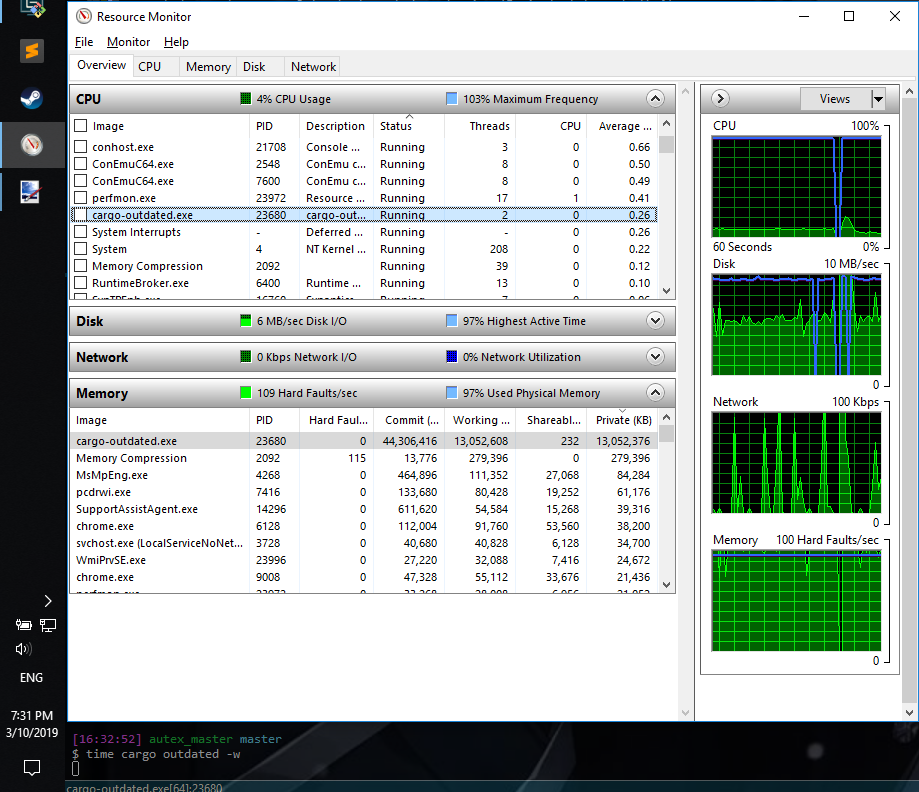
Task: Sort memory list by Hard Faults column
Action: point(336,420)
